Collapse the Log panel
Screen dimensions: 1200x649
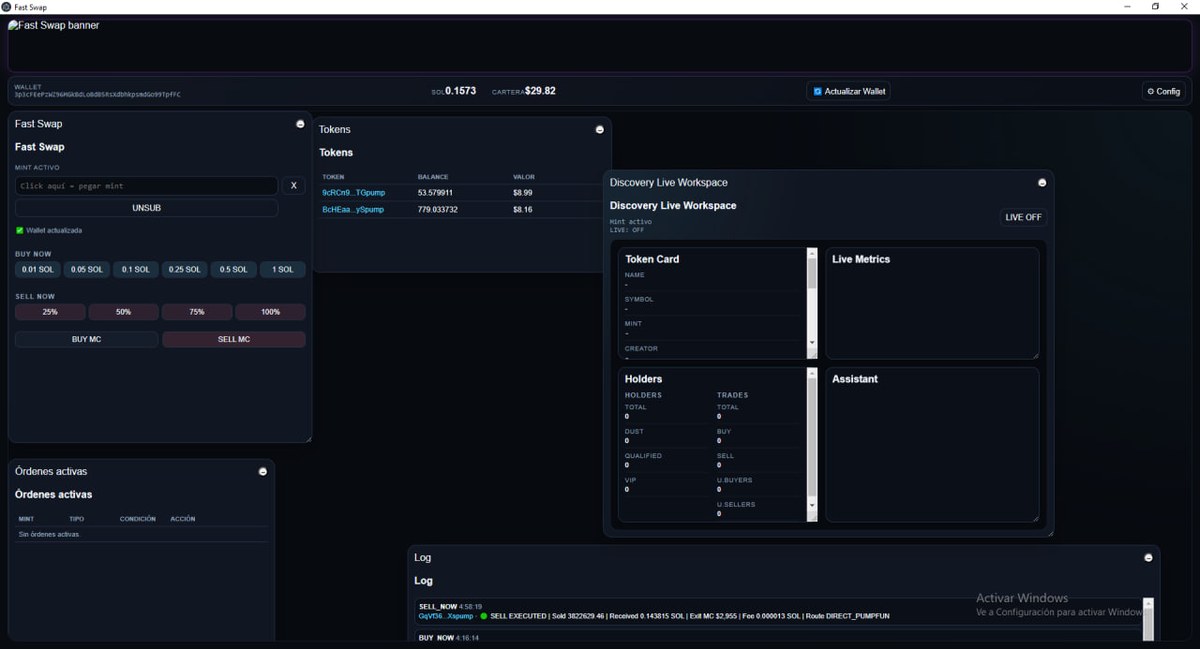coord(1148,557)
